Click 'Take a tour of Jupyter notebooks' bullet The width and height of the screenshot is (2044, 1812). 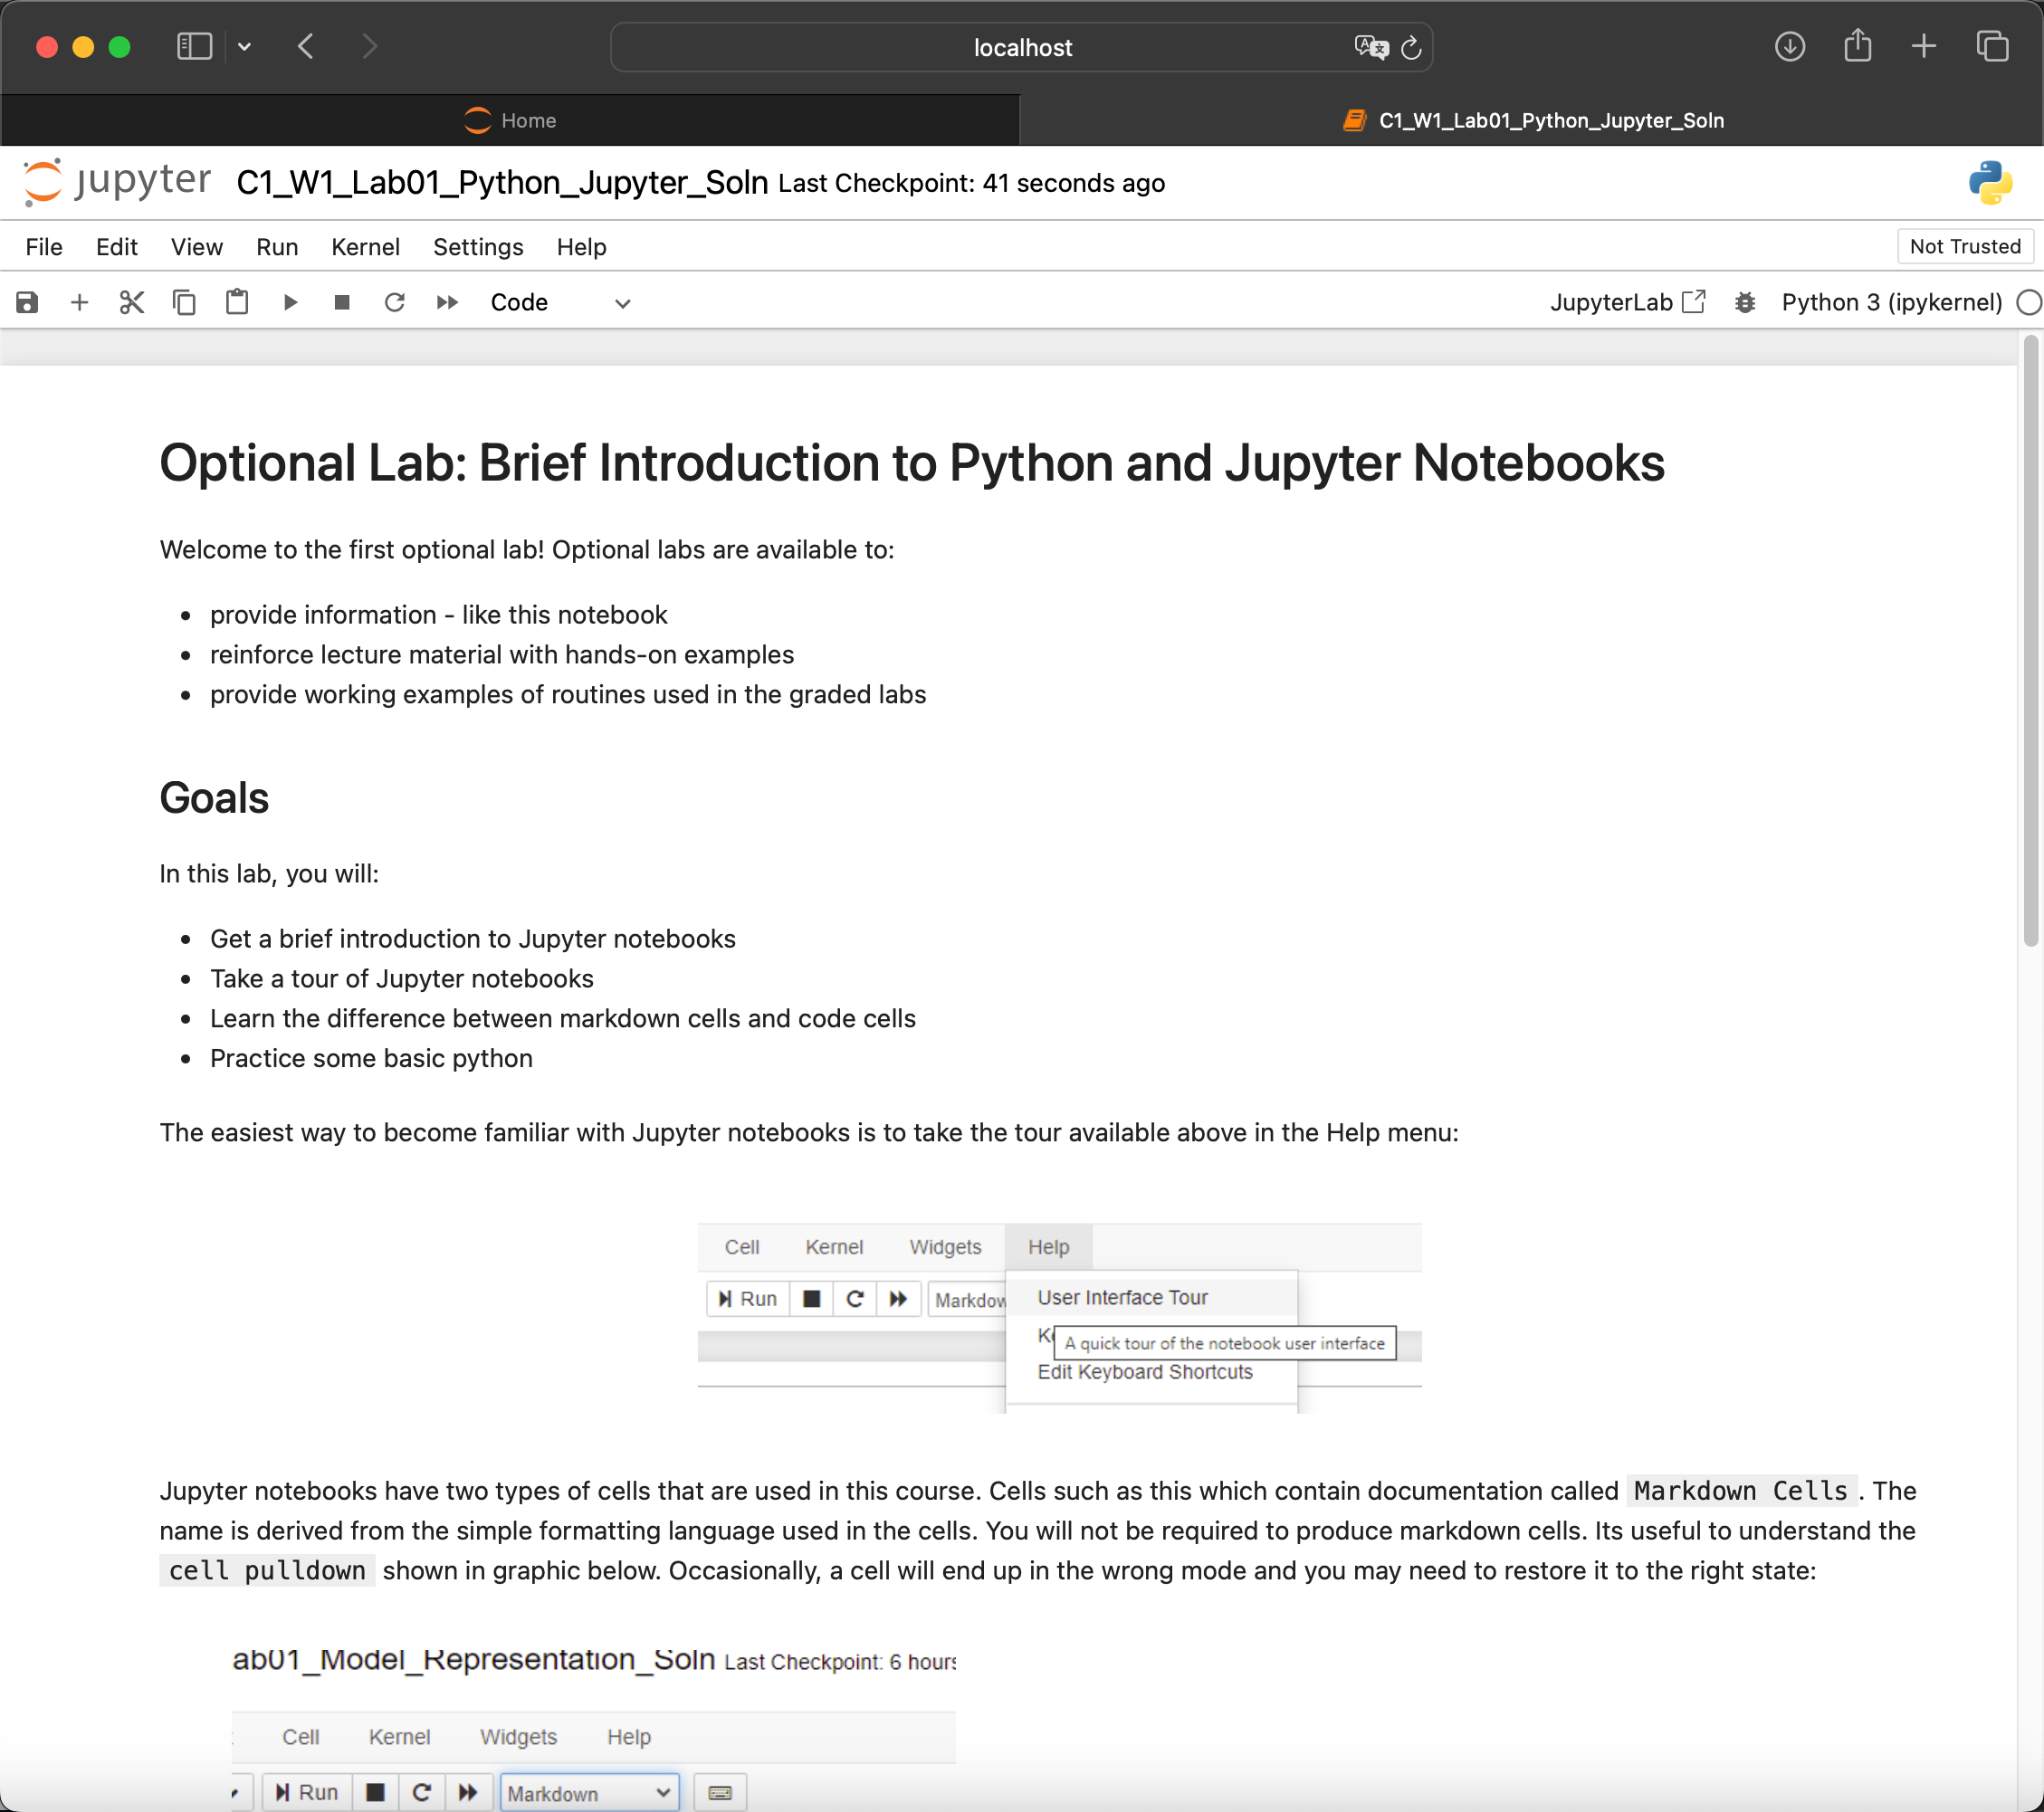coord(402,978)
